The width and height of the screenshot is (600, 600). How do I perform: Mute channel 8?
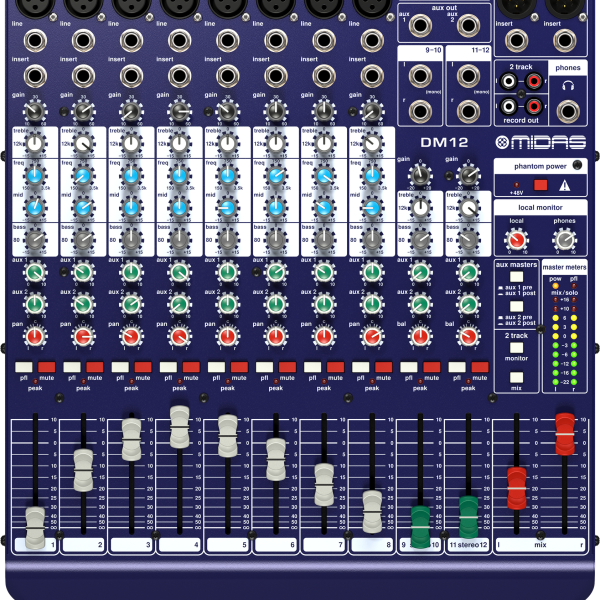[x=383, y=367]
